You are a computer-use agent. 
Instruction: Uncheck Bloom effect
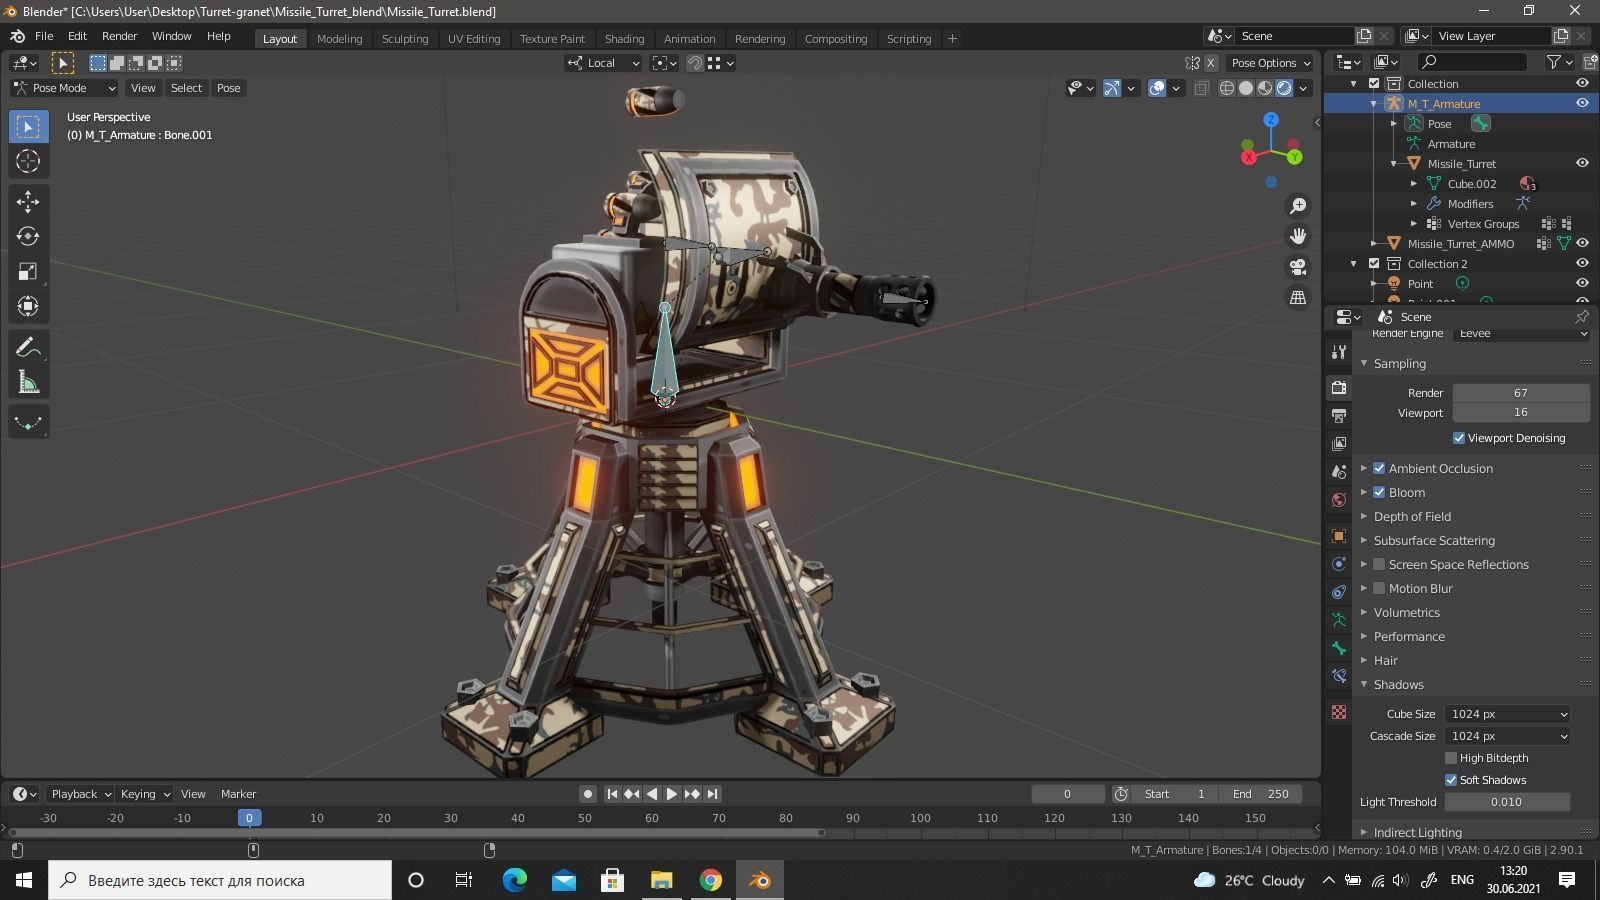click(x=1379, y=492)
